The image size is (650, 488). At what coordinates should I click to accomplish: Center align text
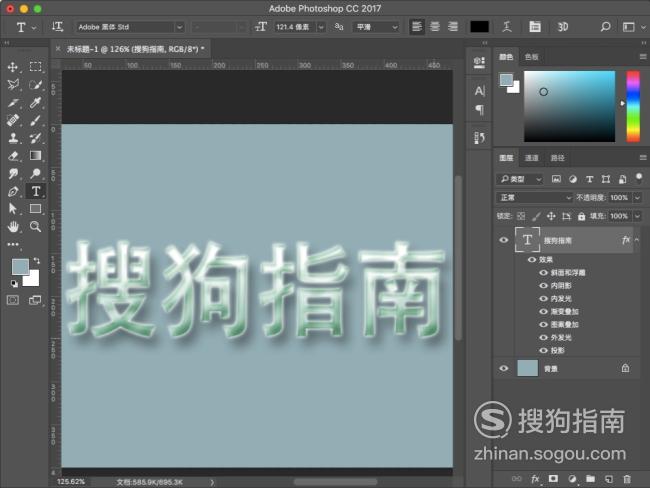[x=435, y=27]
